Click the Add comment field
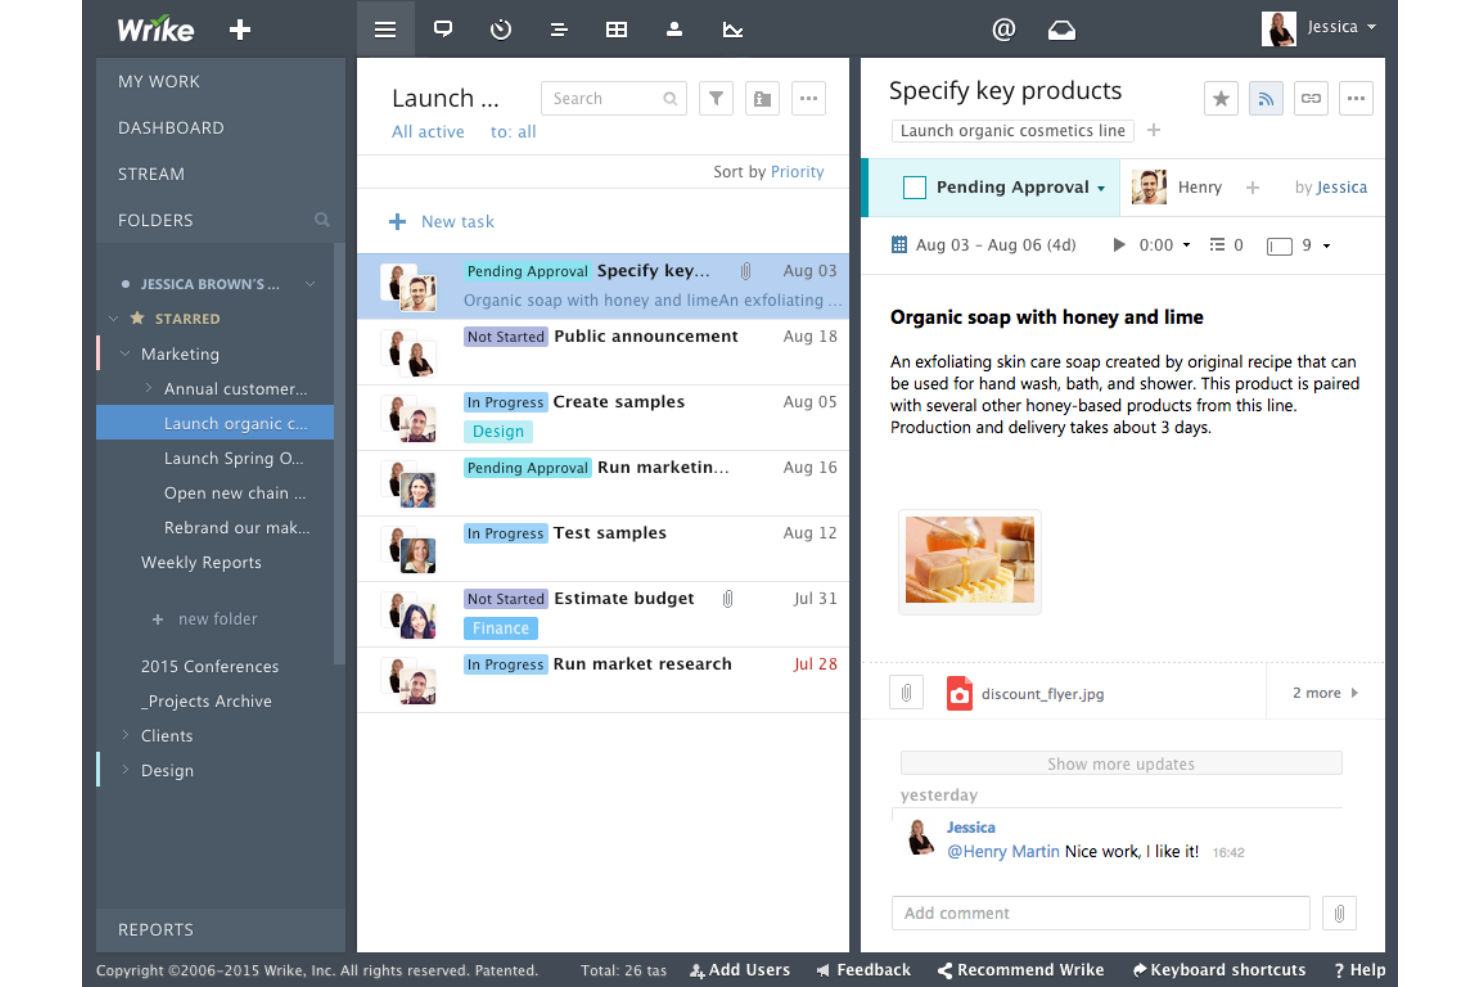The width and height of the screenshot is (1480, 987). 1101,913
